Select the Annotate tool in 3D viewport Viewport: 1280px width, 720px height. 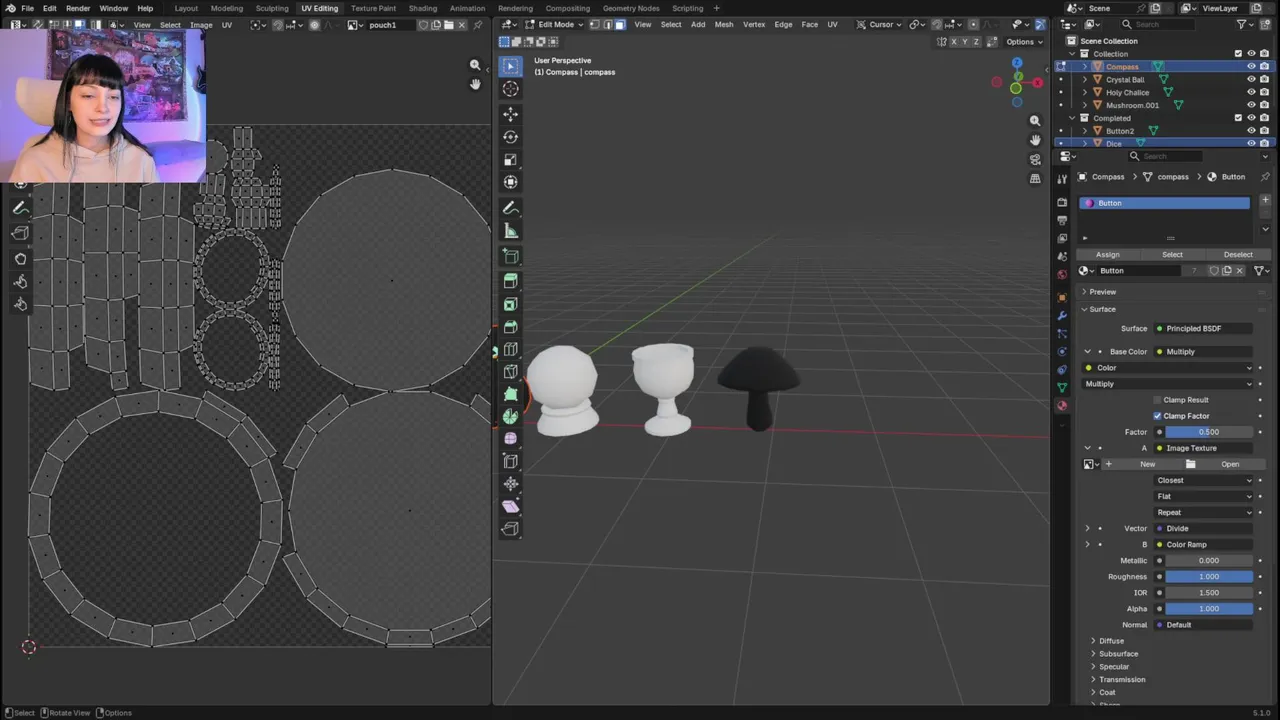tap(510, 208)
